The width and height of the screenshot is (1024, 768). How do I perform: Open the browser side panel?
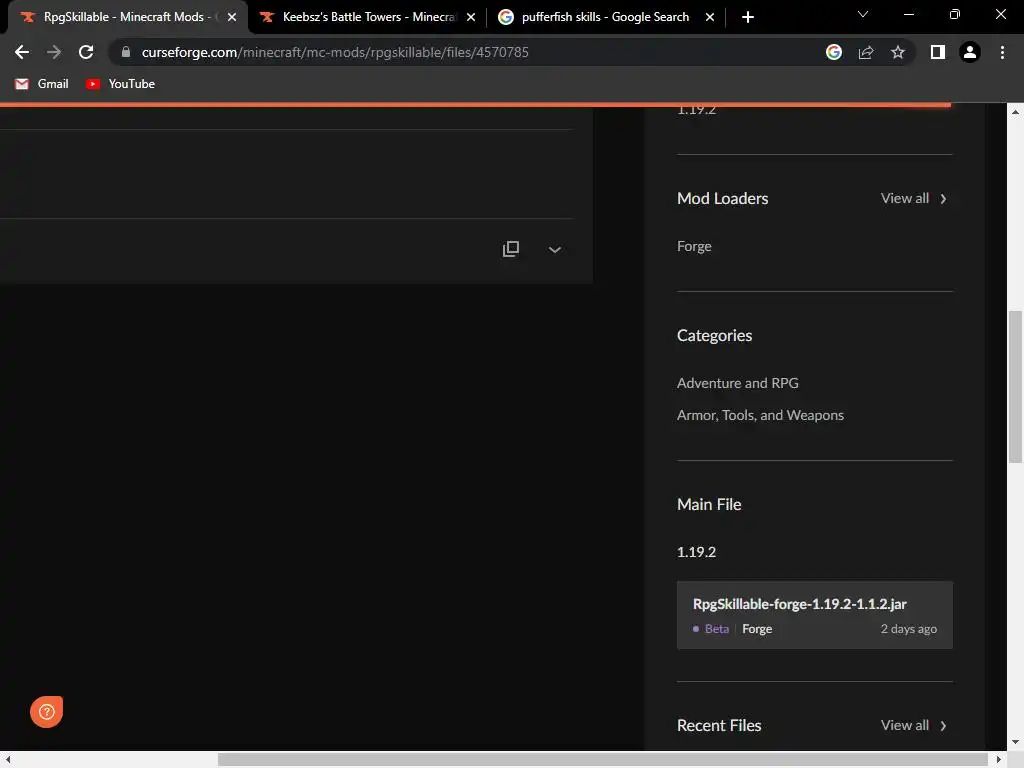pos(938,52)
